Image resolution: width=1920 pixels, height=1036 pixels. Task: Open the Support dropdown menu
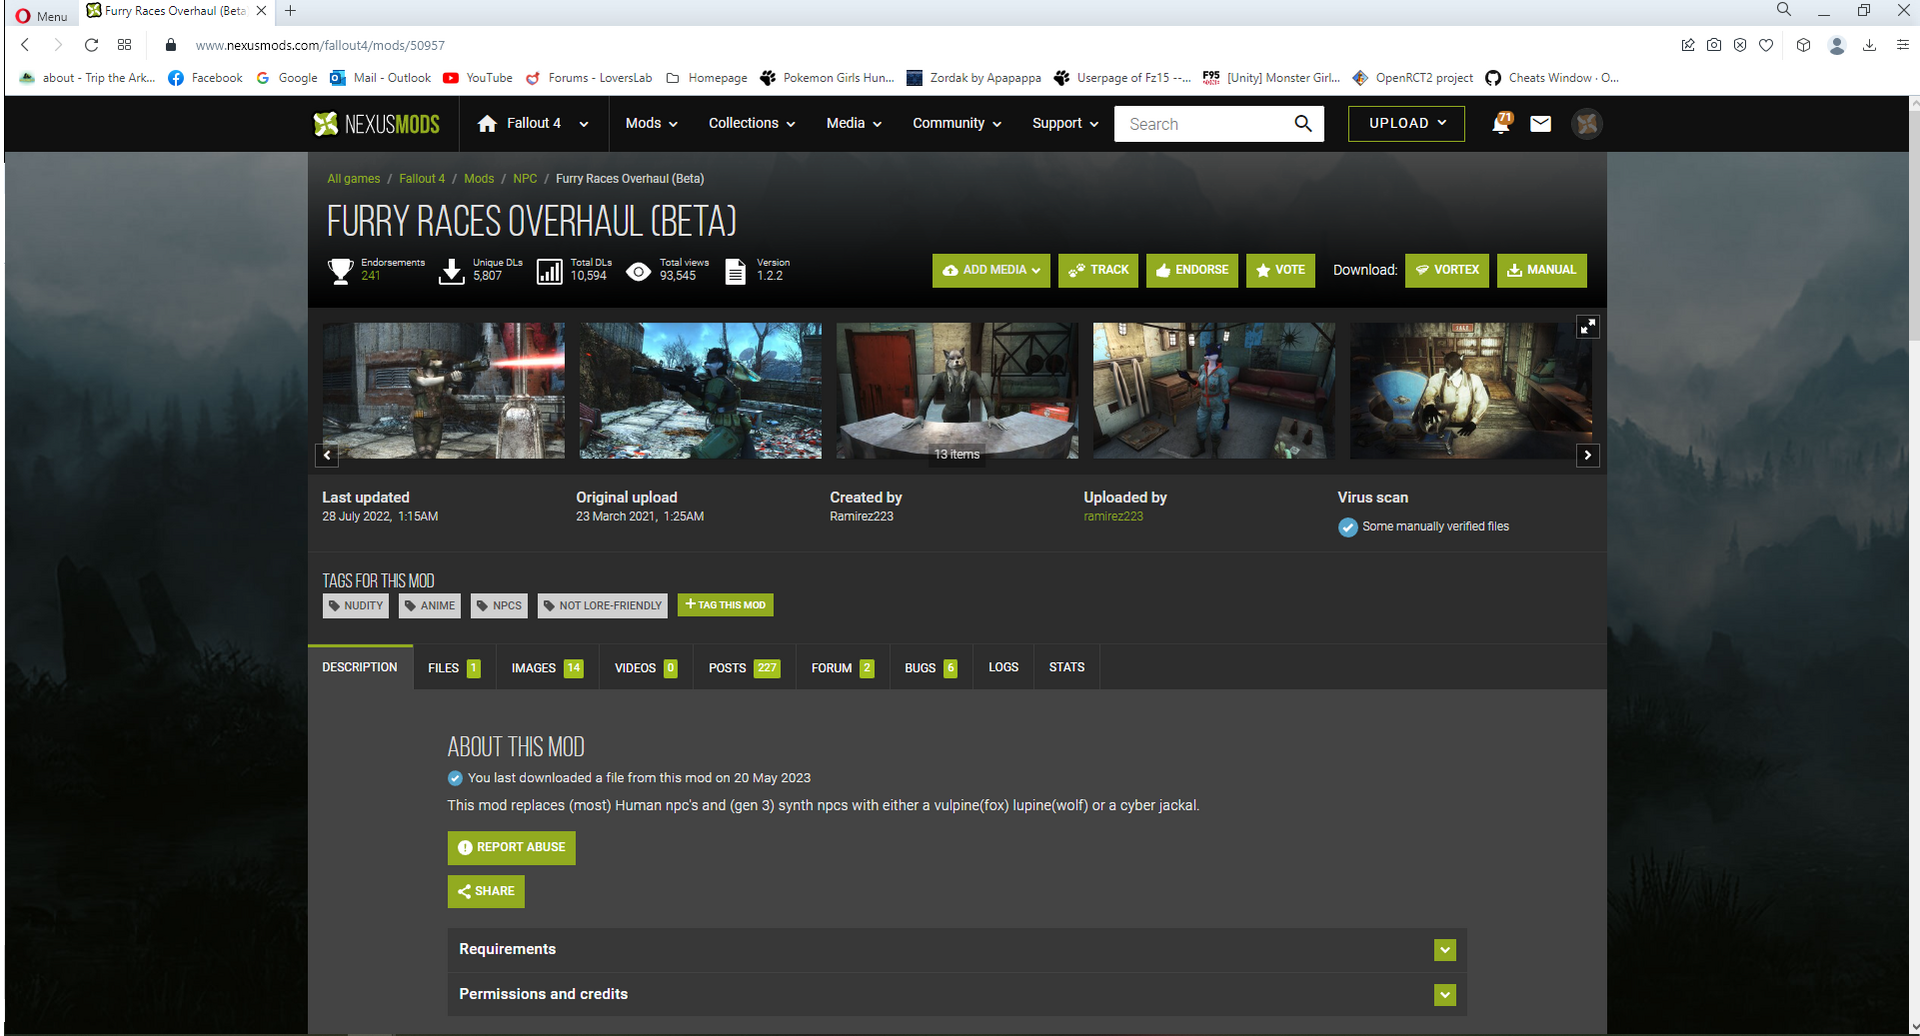tap(1065, 123)
